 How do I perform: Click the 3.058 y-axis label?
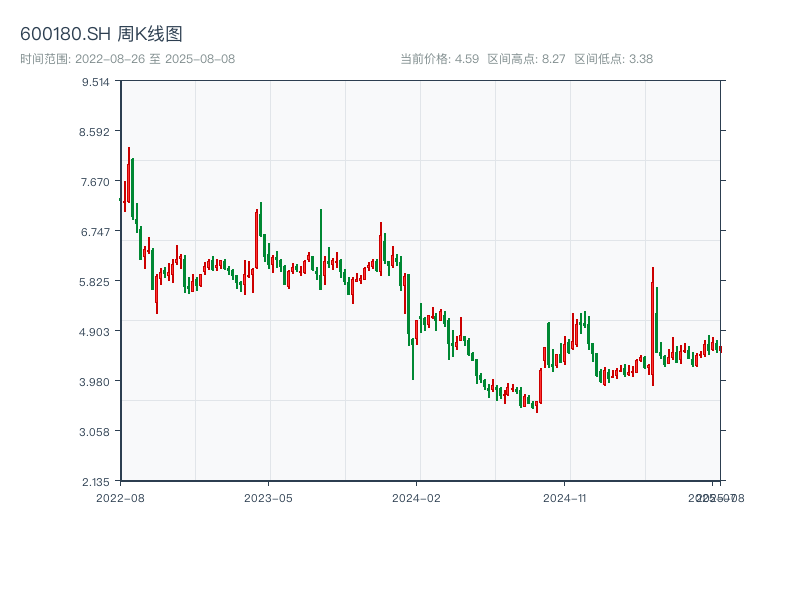pos(96,432)
